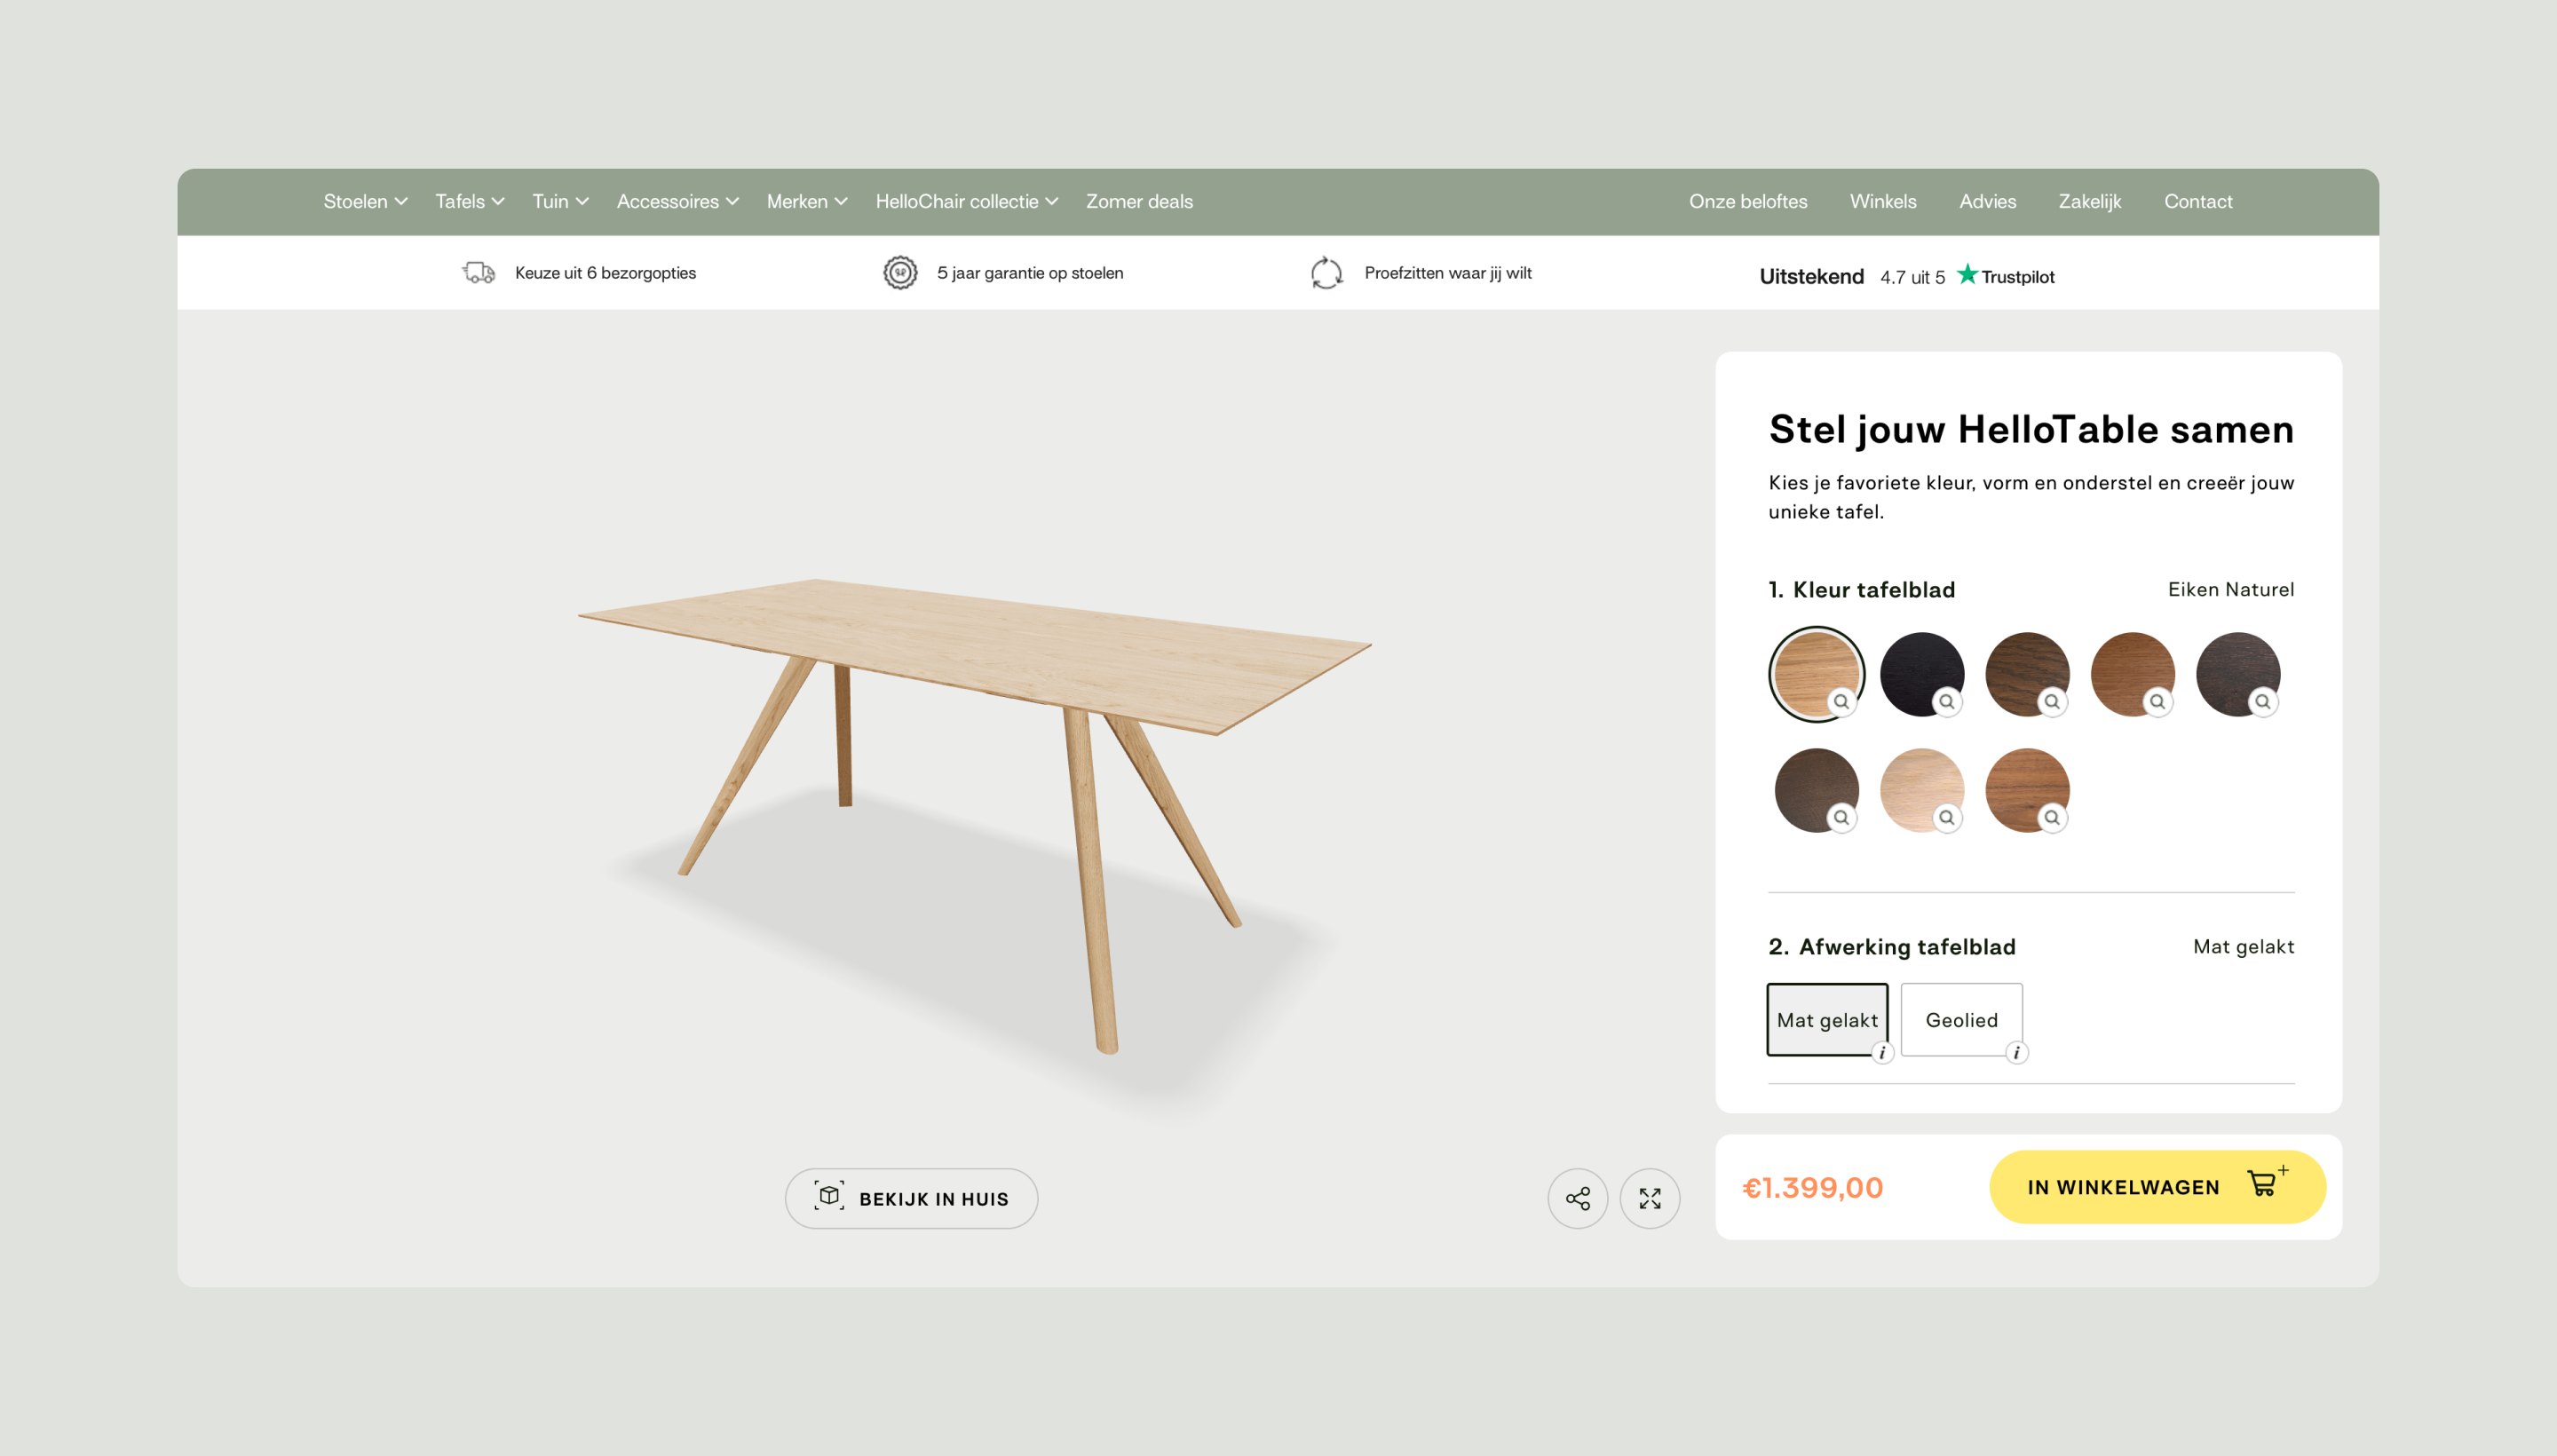Select the black tabletop color swatch
Viewport: 2557px width, 1456px height.
pos(1921,673)
